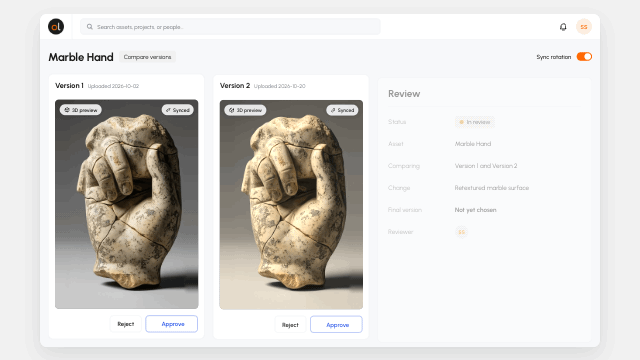Image resolution: width=640 pixels, height=360 pixels.
Task: Click the Reviewer field label
Action: tap(400, 232)
